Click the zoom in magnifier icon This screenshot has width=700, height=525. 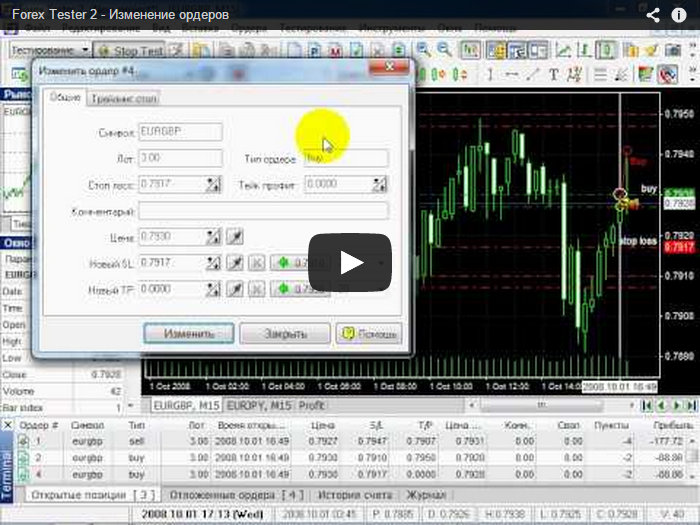424,50
